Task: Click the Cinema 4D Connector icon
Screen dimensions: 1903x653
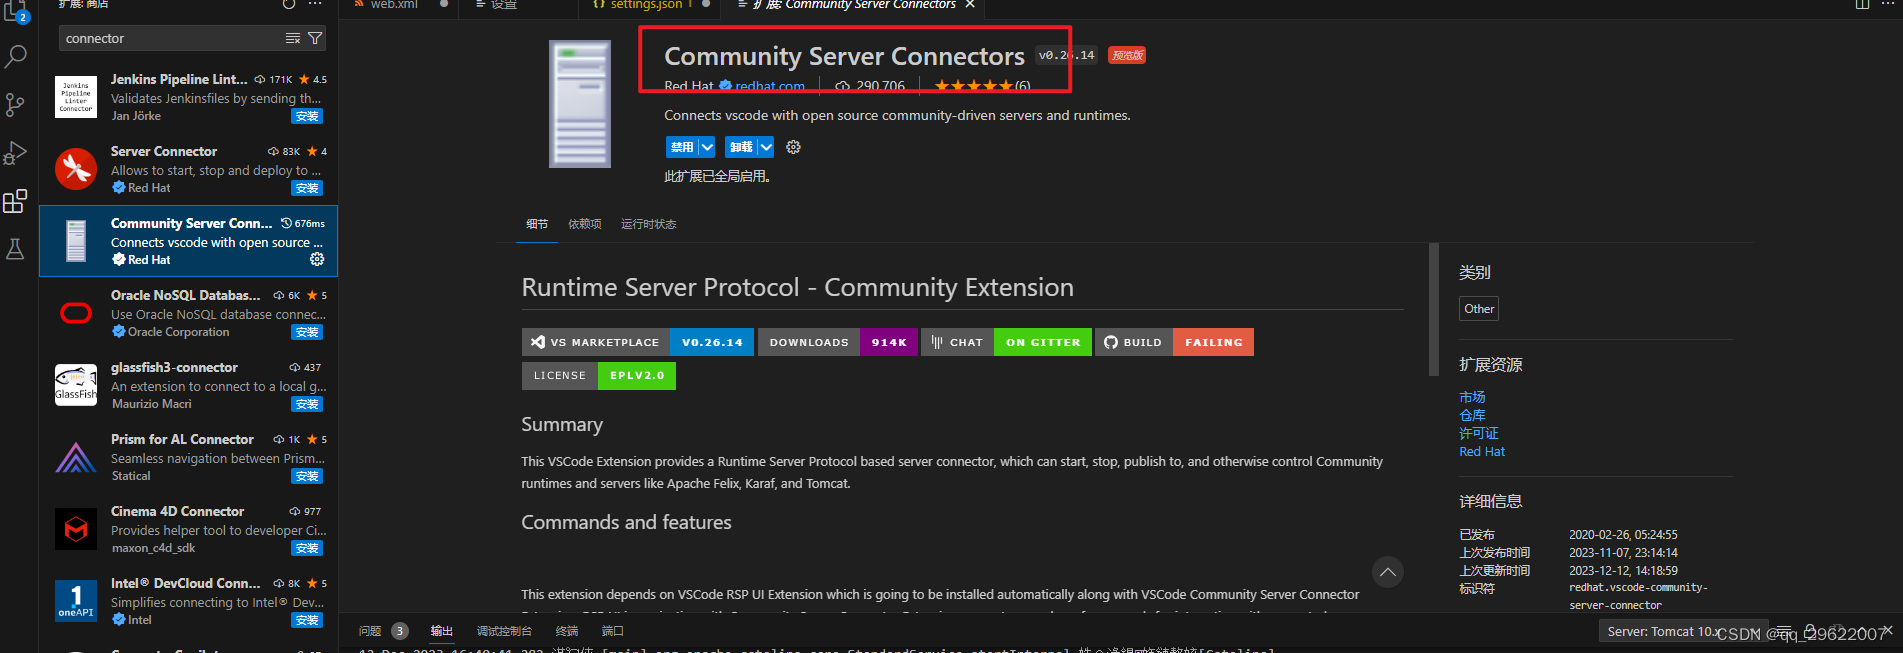Action: 76,529
